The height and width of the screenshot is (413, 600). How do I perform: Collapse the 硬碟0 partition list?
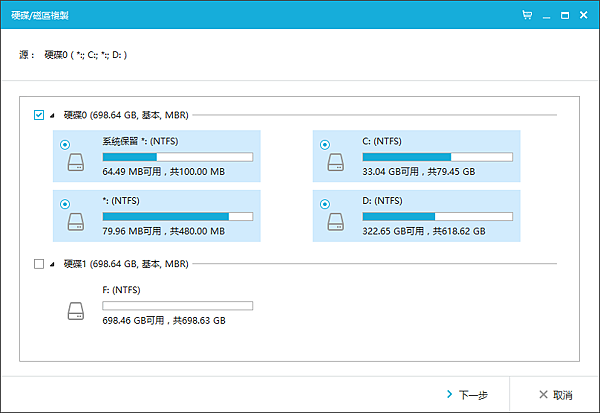coord(53,116)
